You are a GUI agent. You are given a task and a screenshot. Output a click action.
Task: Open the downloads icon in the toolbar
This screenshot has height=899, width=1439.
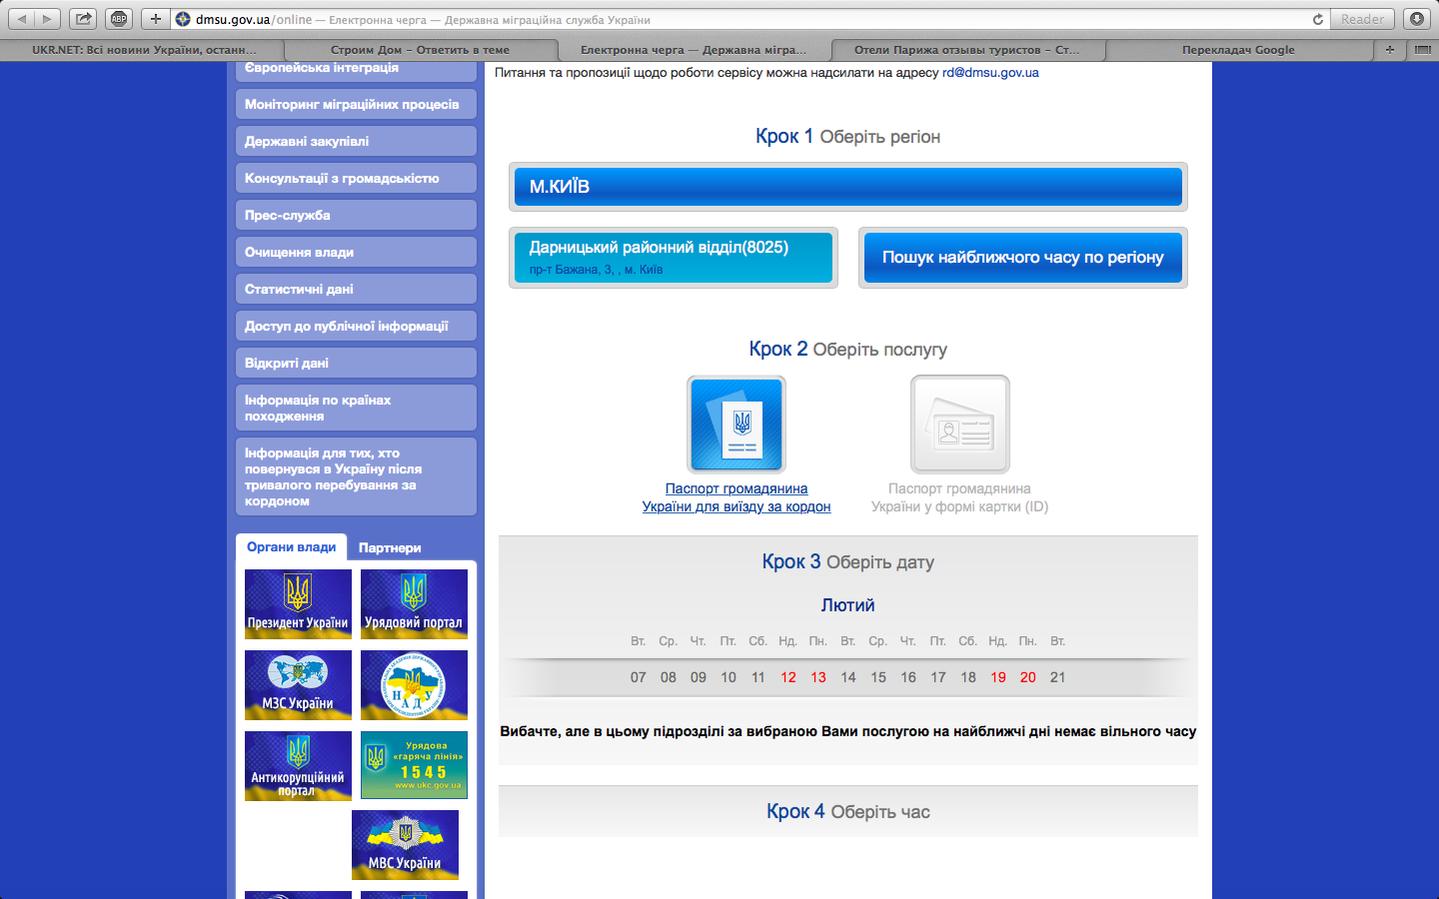click(x=1416, y=19)
